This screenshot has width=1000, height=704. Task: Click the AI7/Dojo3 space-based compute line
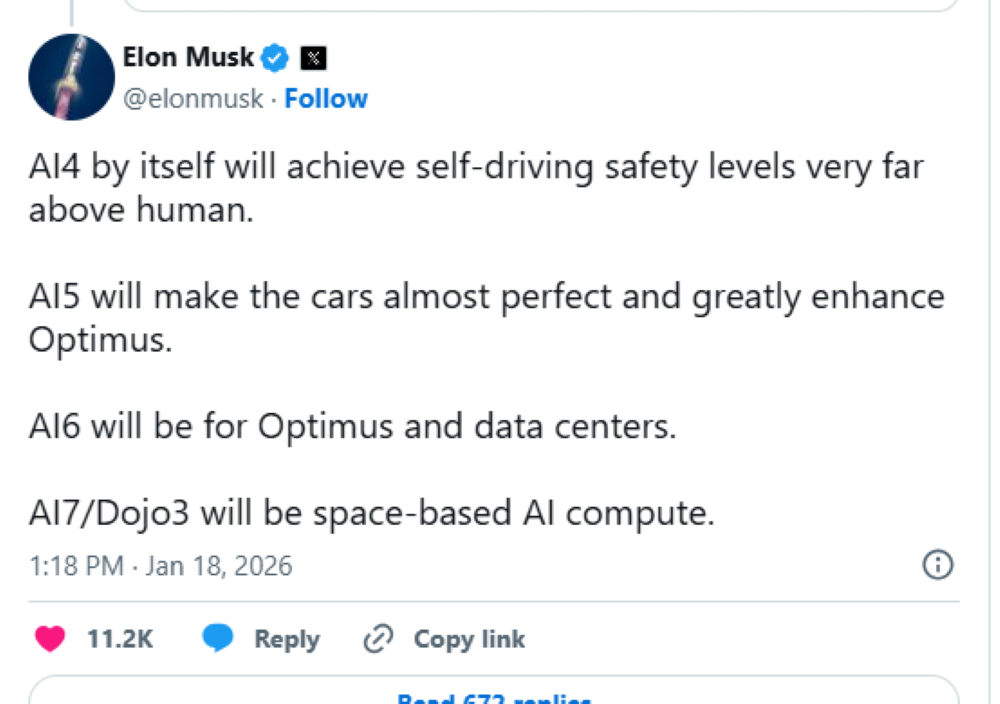tap(372, 513)
